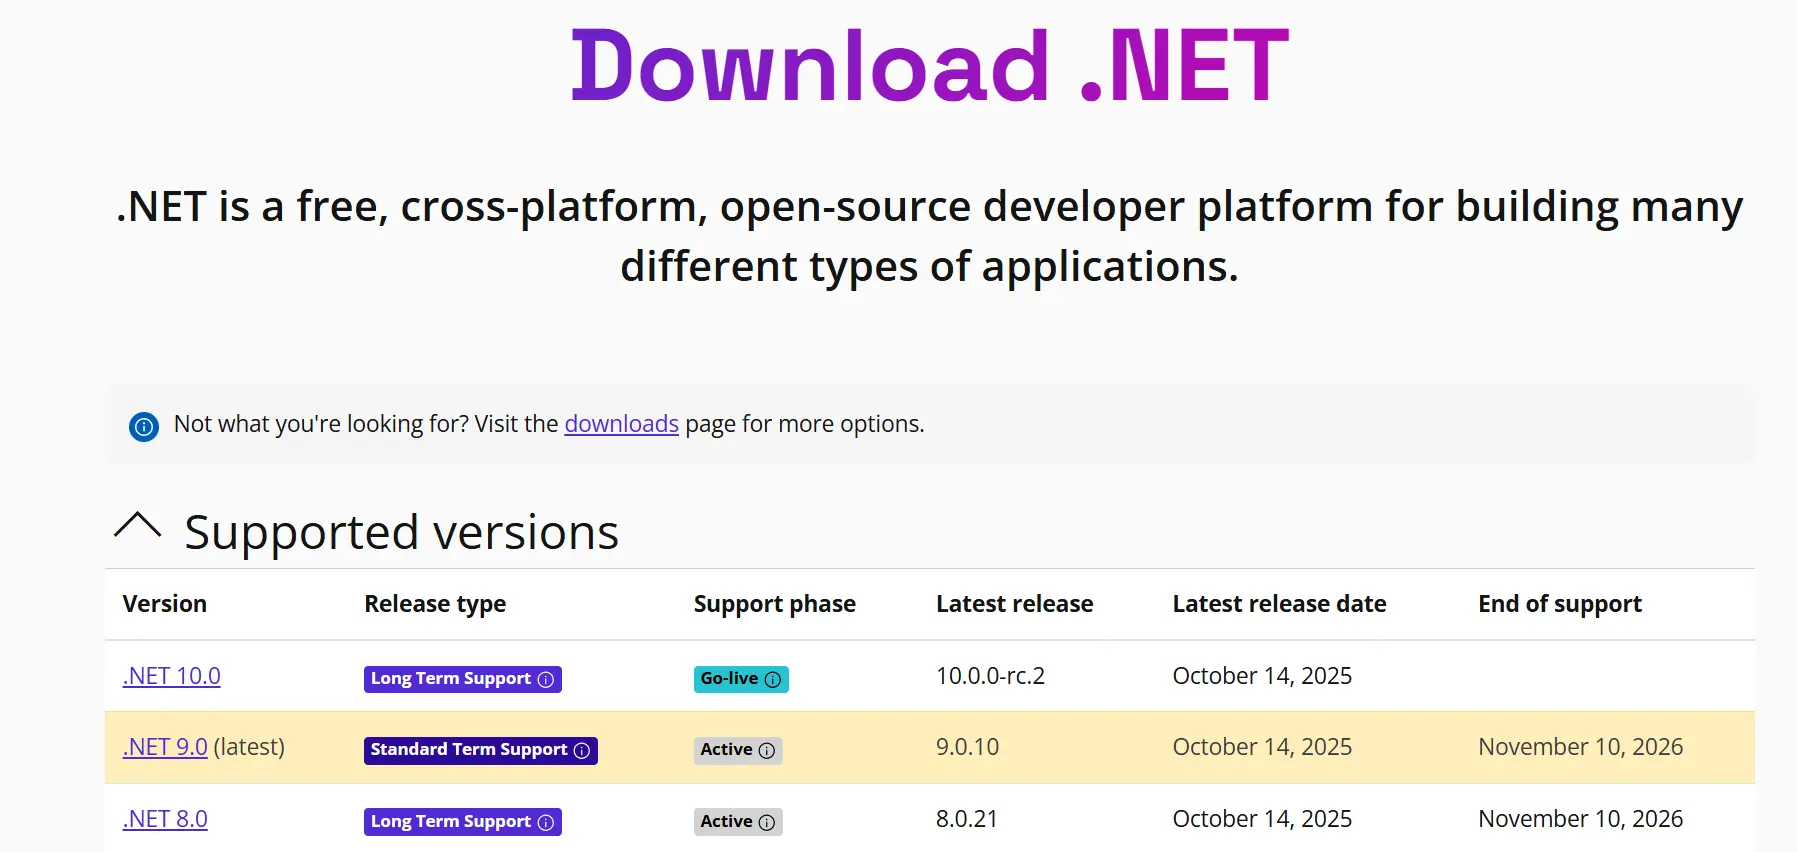
Task: Click the Active badge in the .NET 8.0 row
Action: (x=738, y=822)
